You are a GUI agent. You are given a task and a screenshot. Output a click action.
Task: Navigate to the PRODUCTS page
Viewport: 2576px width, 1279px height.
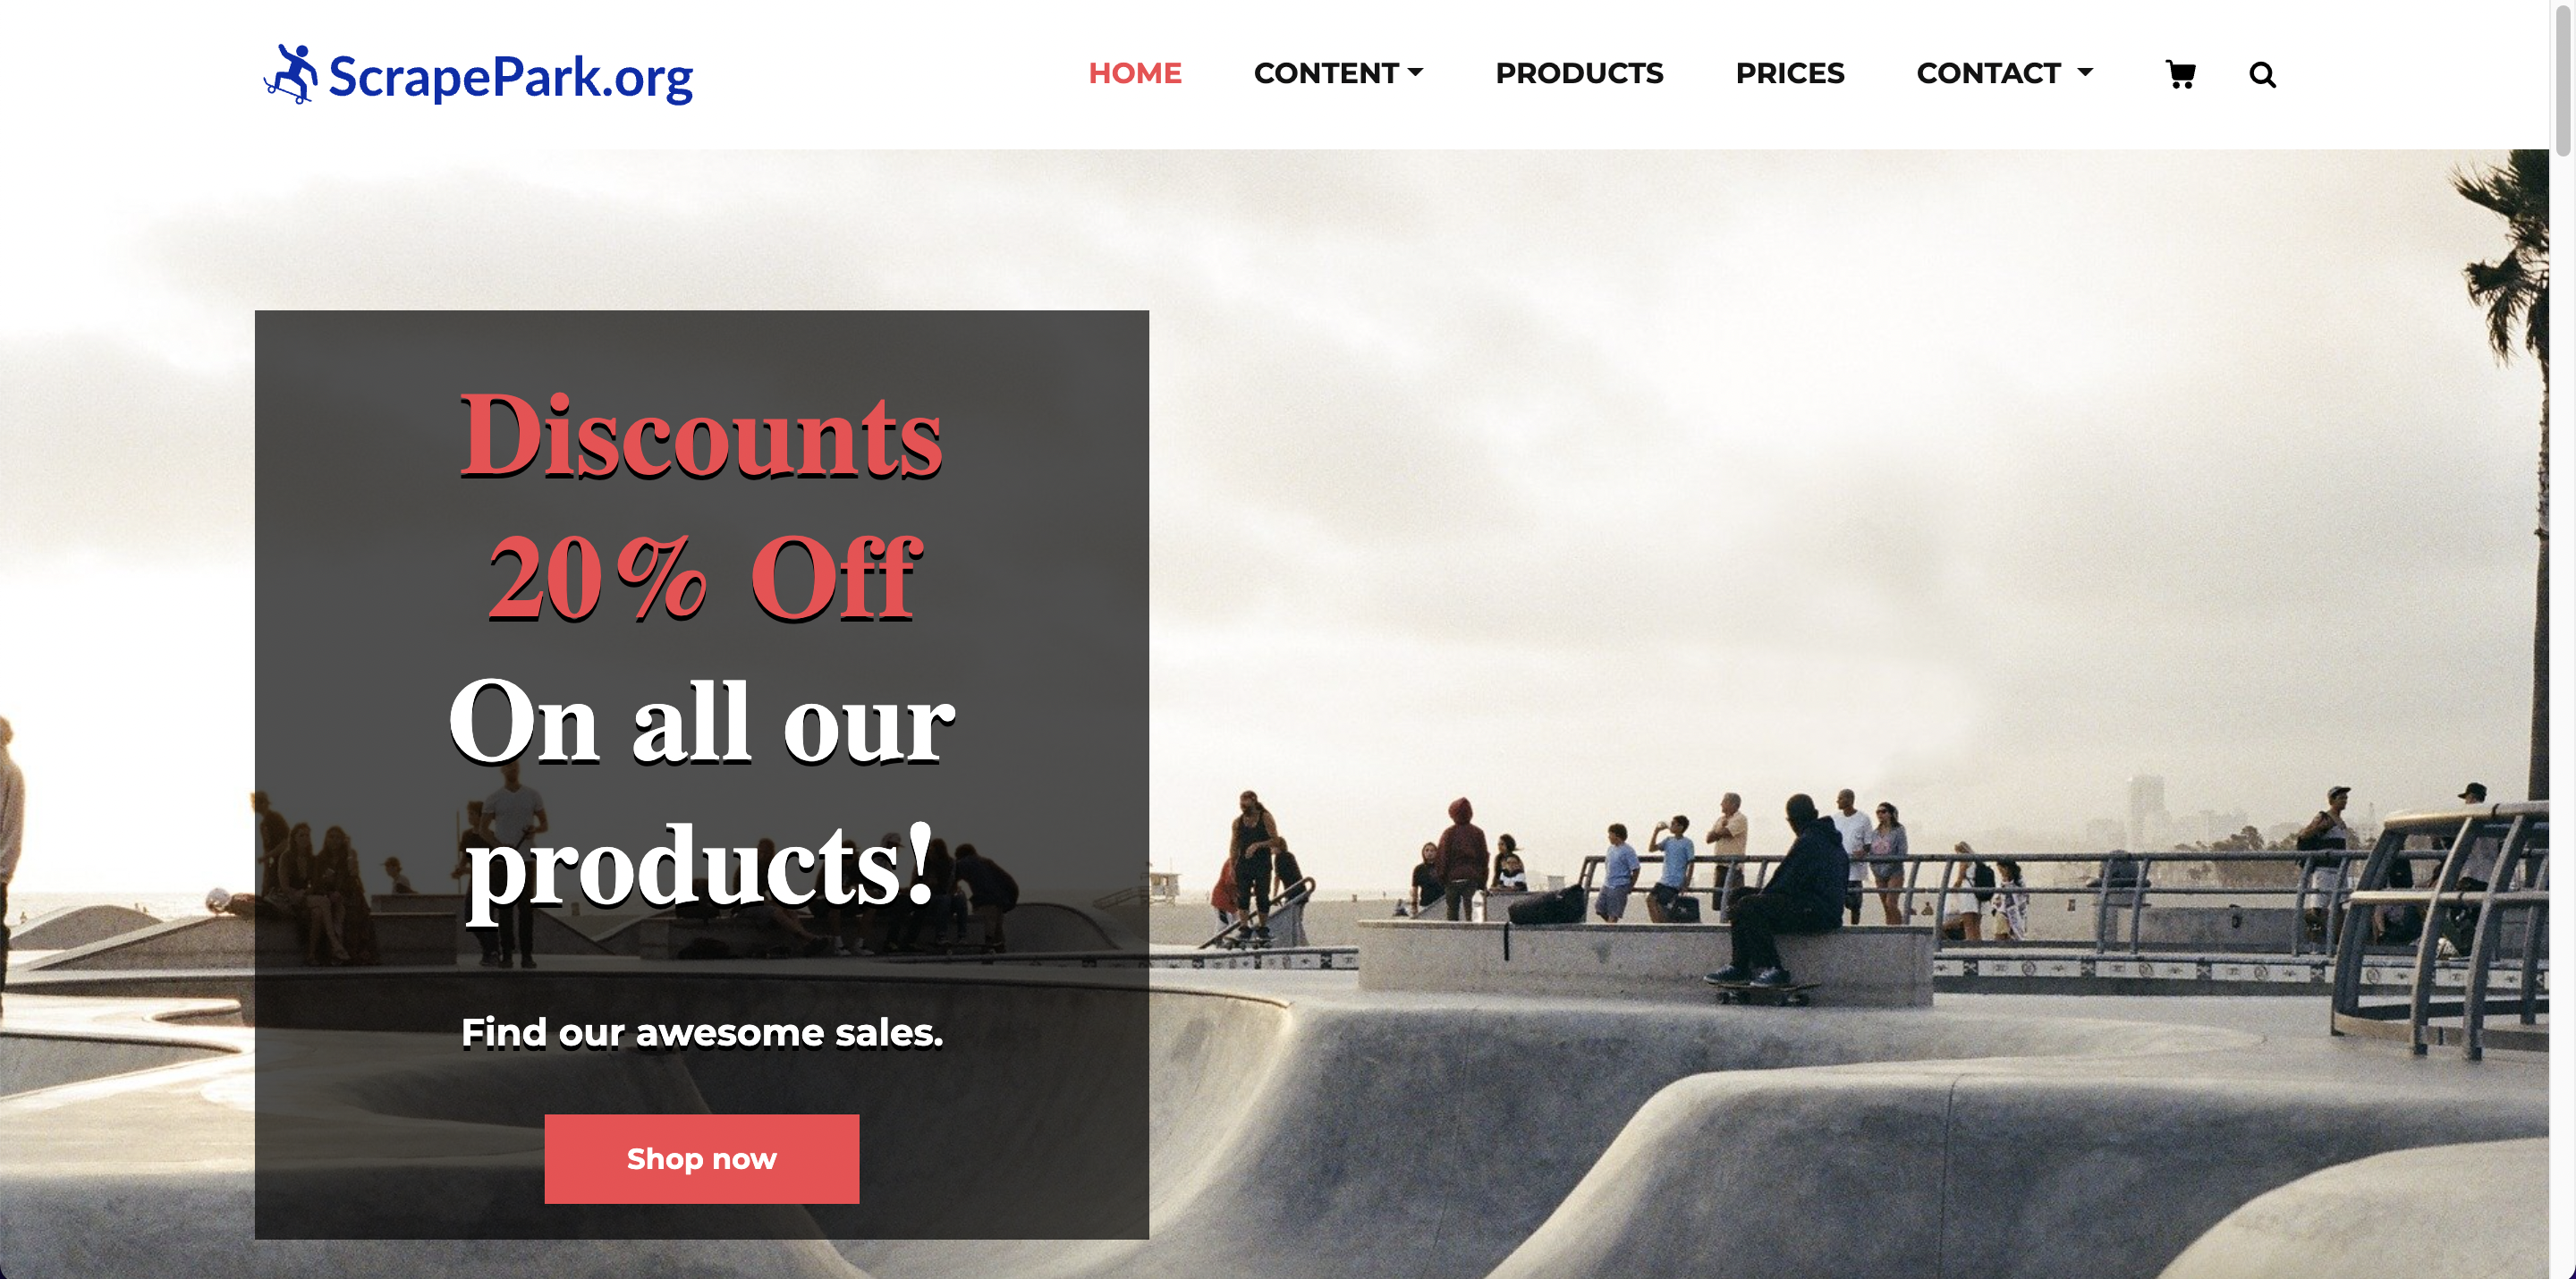pos(1579,73)
